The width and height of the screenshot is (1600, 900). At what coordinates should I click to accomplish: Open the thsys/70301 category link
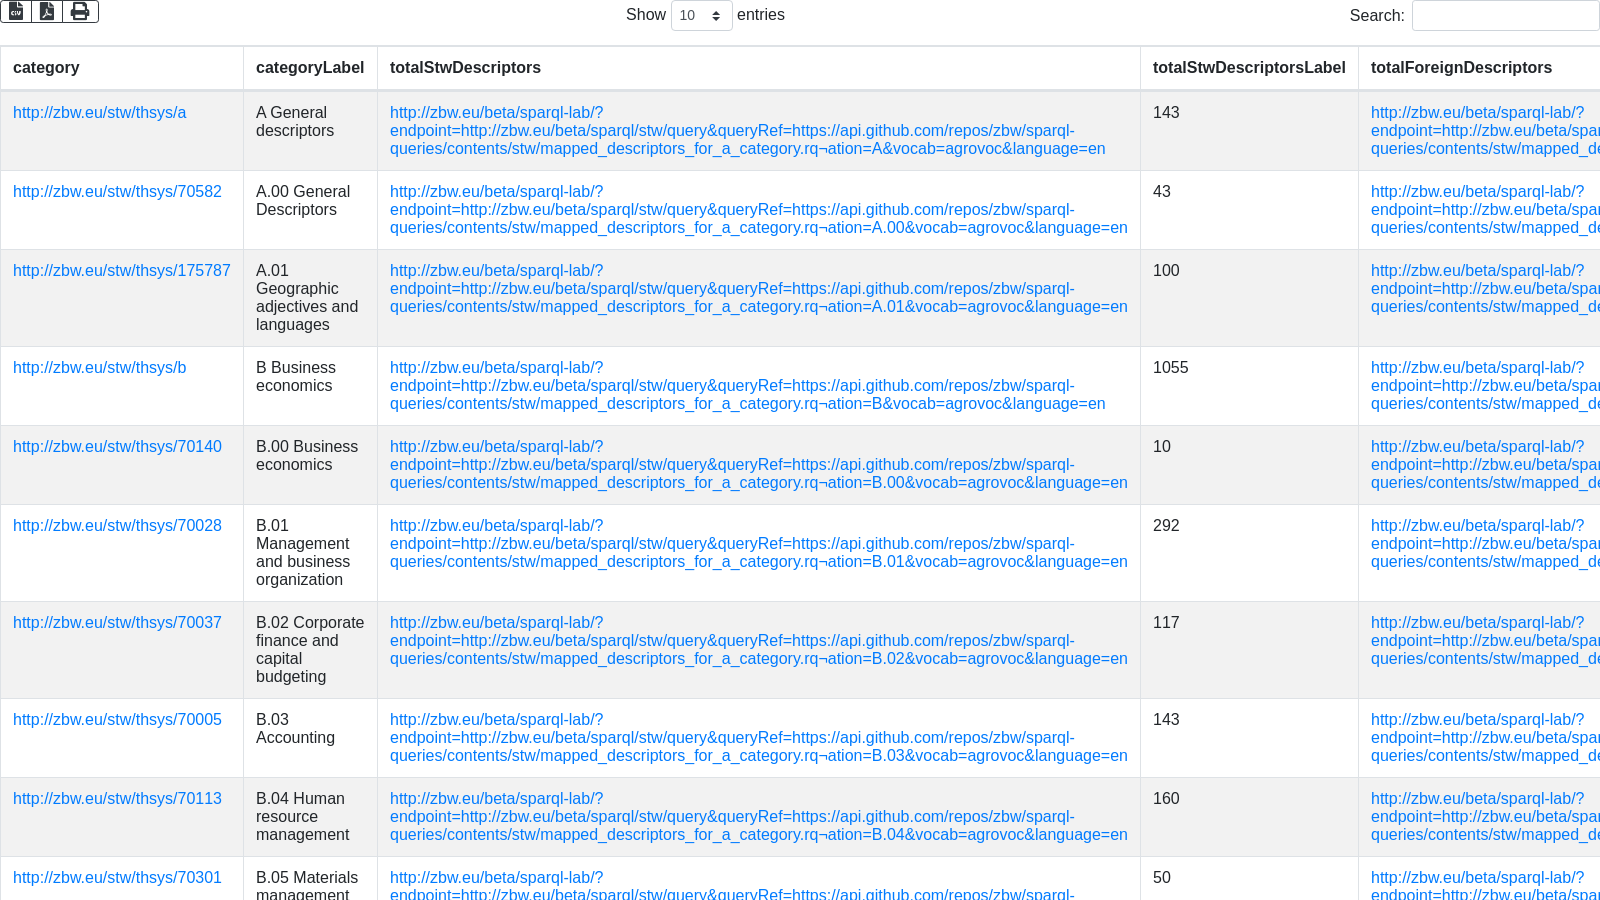117,878
